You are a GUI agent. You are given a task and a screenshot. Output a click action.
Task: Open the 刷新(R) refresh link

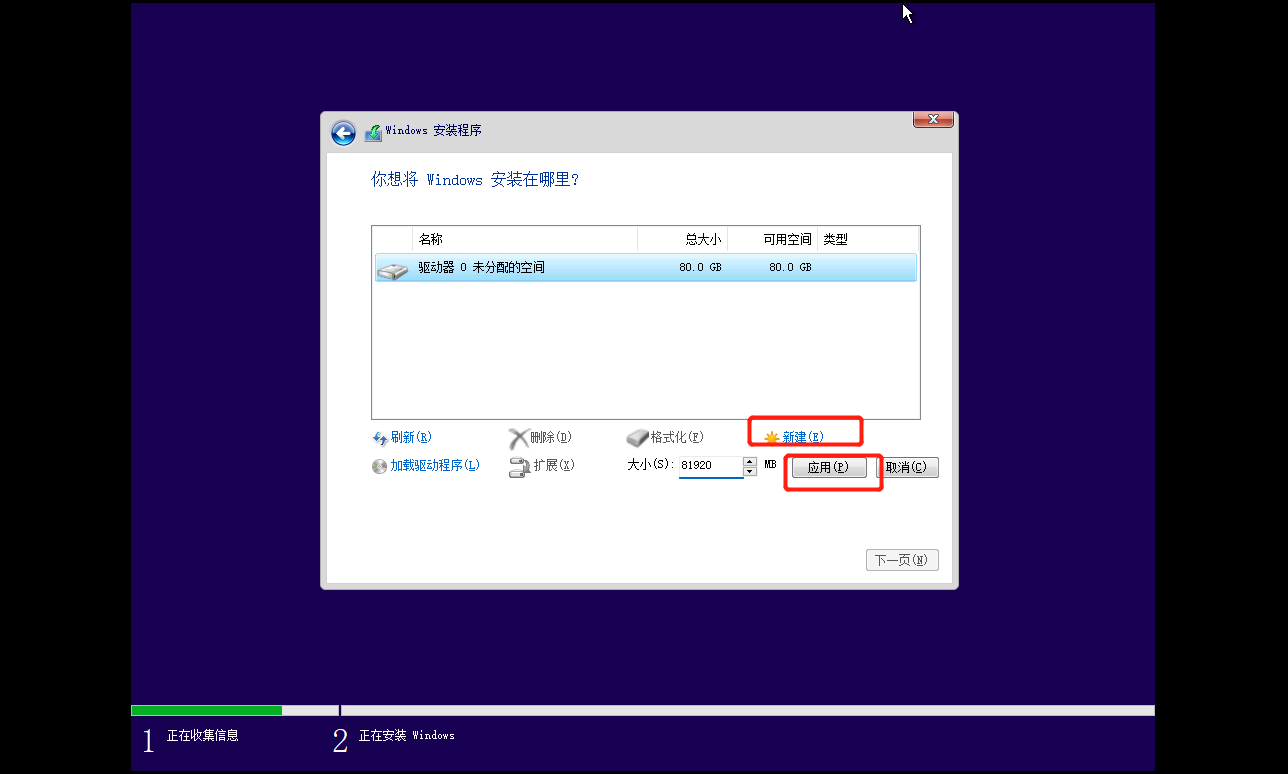click(x=411, y=438)
